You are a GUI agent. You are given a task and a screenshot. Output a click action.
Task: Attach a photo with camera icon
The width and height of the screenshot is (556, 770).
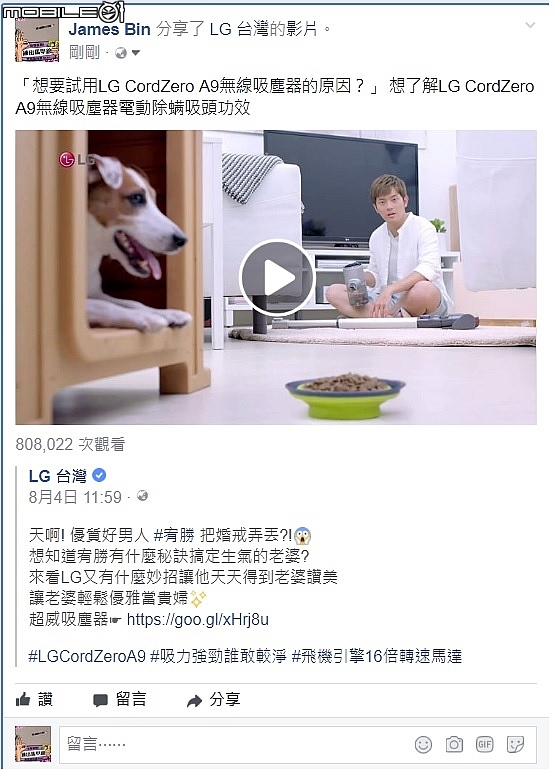(454, 744)
